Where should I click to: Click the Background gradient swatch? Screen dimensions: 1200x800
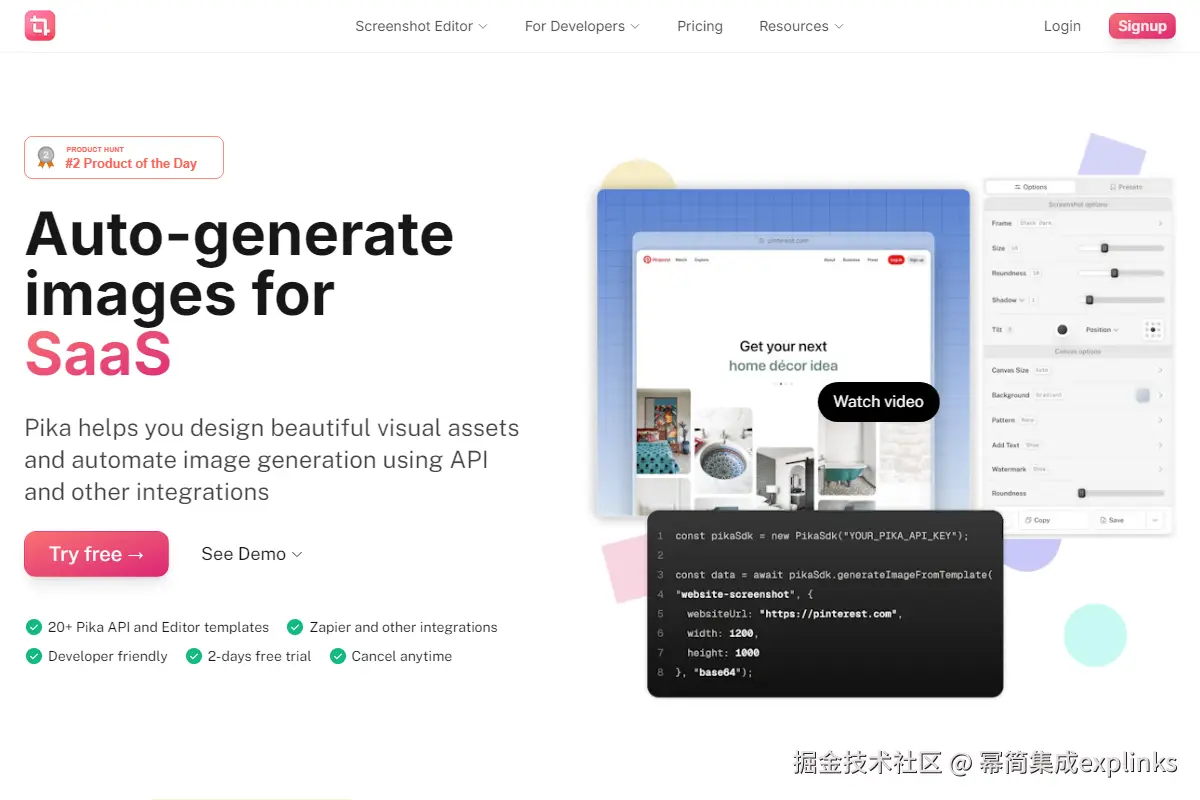[x=1142, y=395]
